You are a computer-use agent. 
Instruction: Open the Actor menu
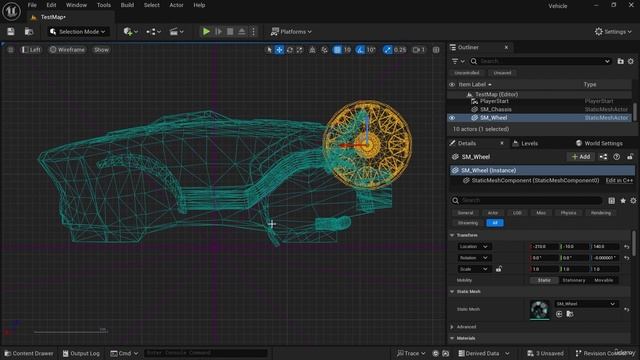pos(176,5)
